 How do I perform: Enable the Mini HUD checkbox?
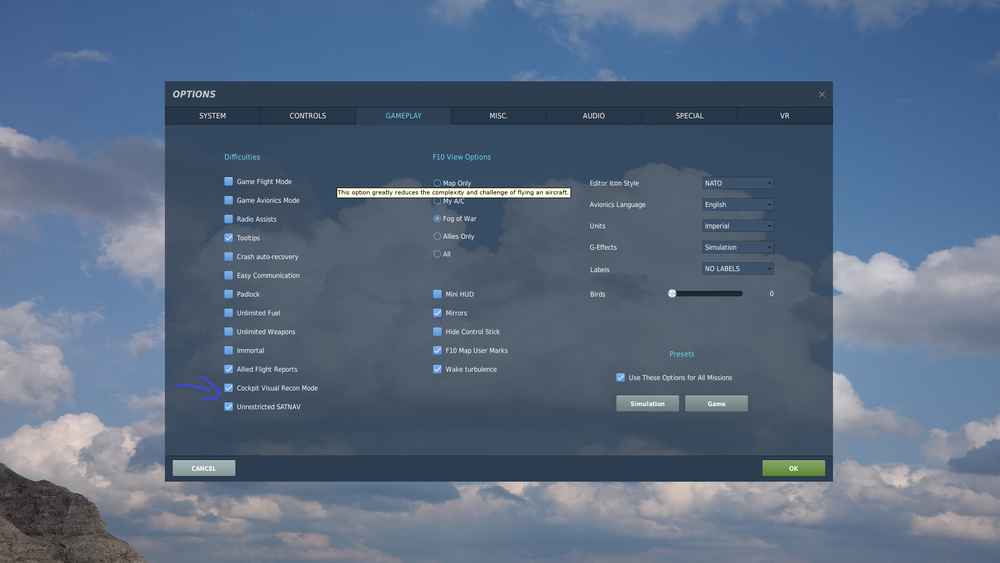[x=437, y=294]
